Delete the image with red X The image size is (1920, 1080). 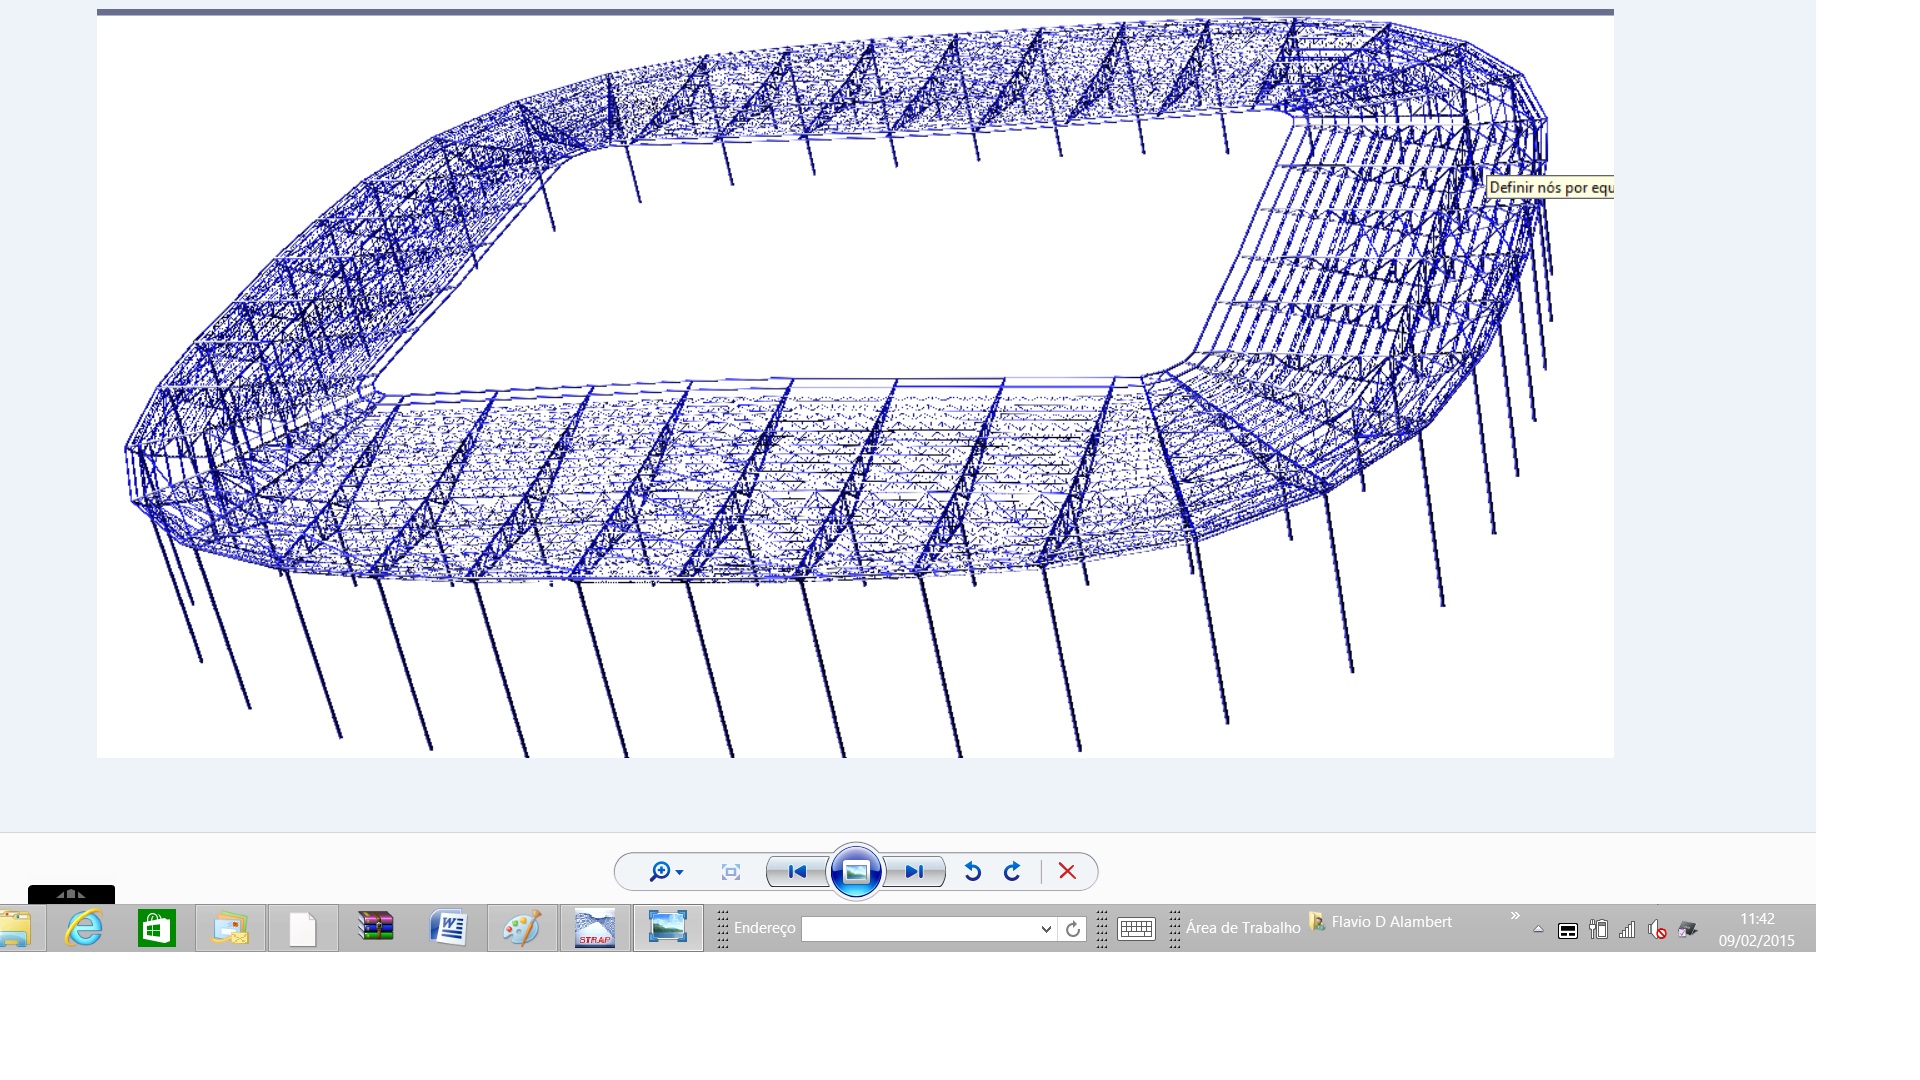point(1067,872)
